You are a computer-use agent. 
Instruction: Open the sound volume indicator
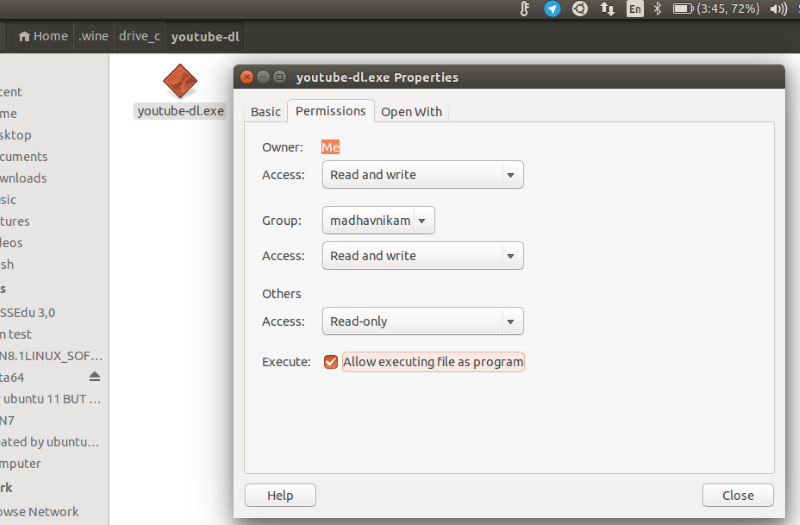(x=778, y=9)
